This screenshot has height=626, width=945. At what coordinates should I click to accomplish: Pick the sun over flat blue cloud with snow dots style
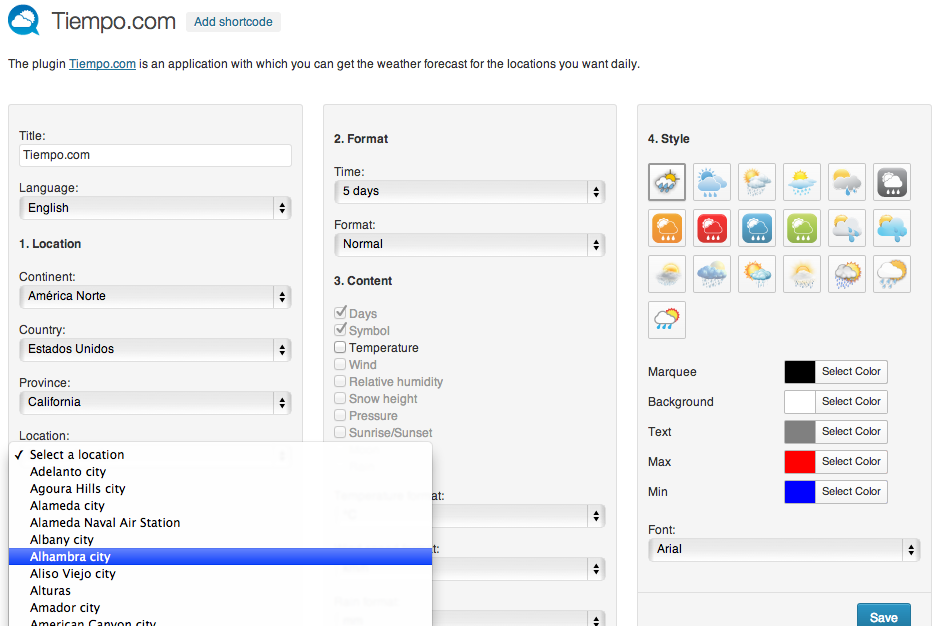(x=802, y=181)
